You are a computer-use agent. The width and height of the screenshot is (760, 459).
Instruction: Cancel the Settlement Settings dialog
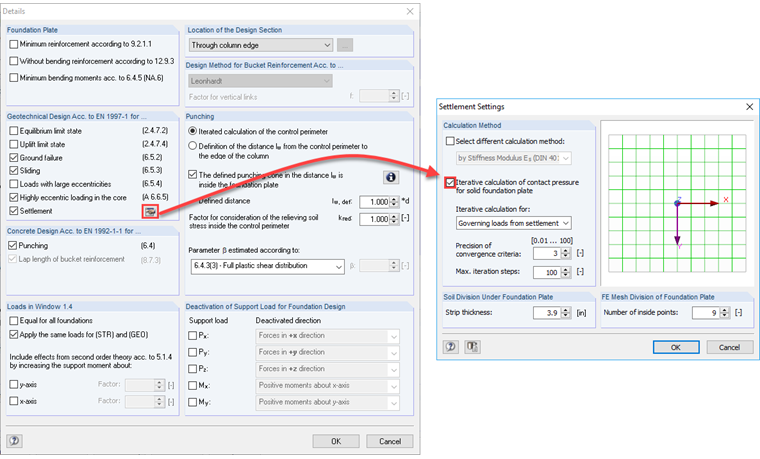(729, 347)
